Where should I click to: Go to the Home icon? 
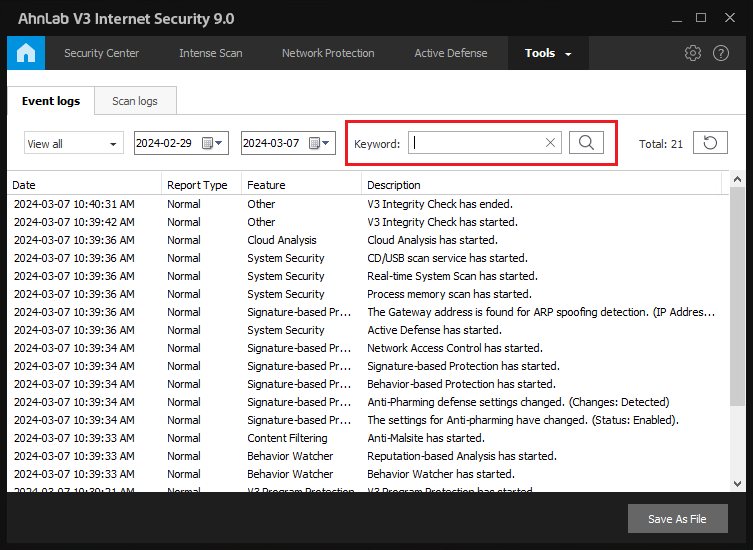pos(26,53)
